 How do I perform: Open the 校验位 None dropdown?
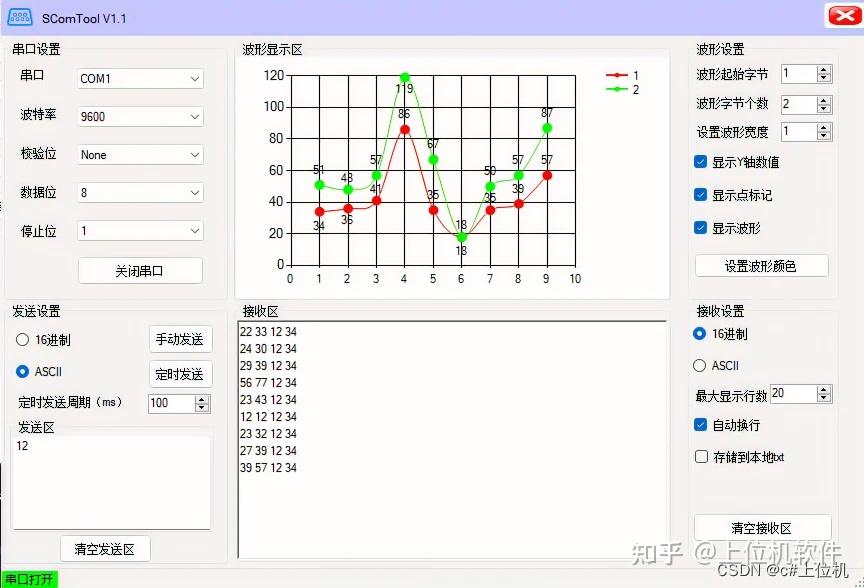[140, 155]
